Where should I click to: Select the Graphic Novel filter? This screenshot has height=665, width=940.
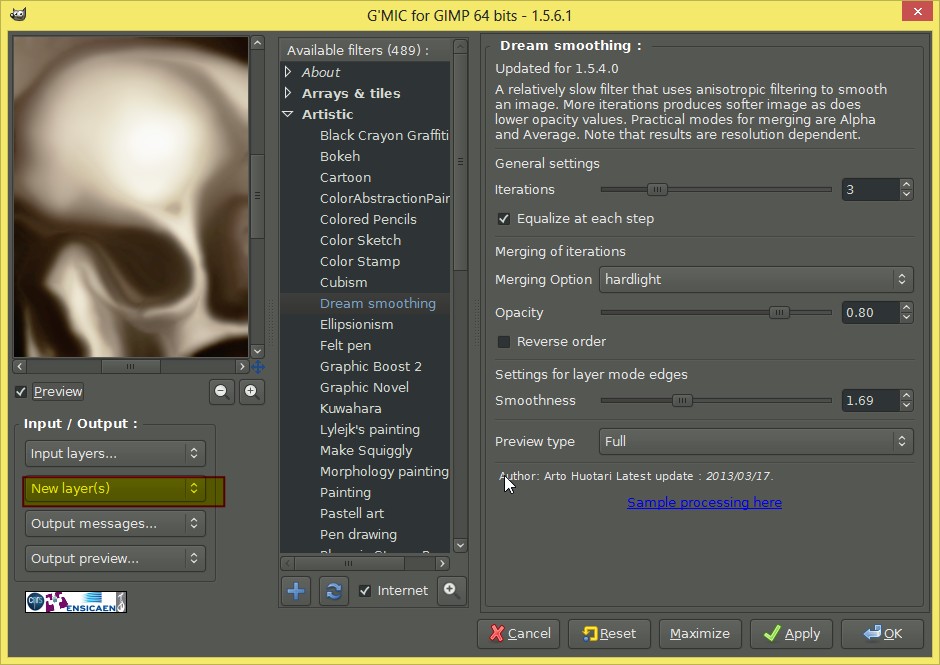click(x=364, y=387)
